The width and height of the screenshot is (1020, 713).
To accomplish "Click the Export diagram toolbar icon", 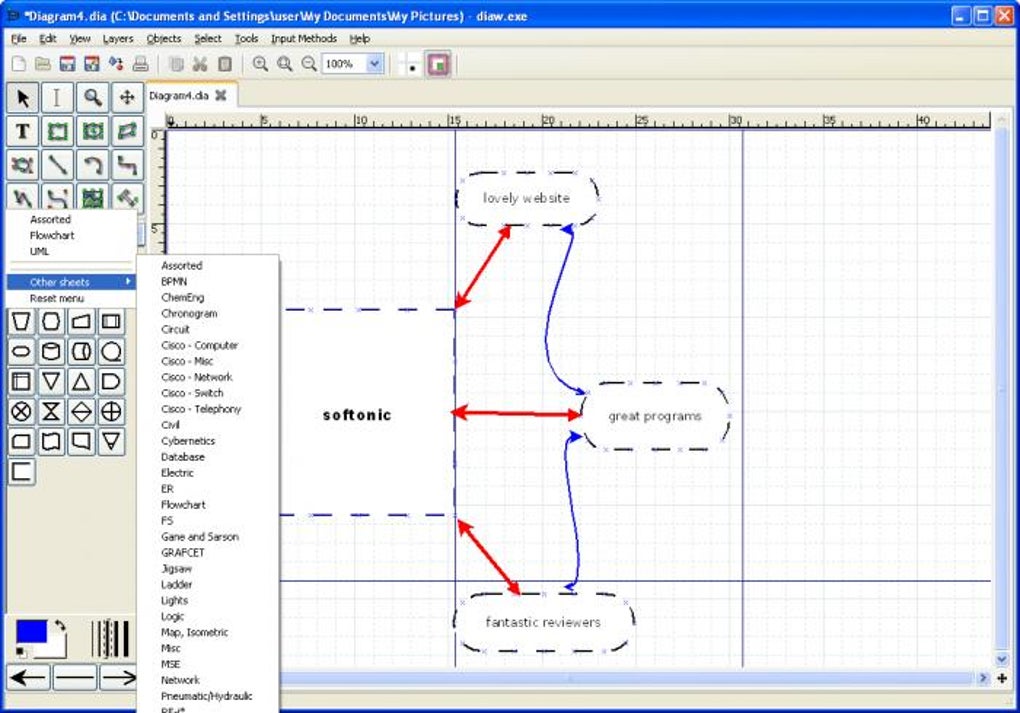I will [x=116, y=64].
